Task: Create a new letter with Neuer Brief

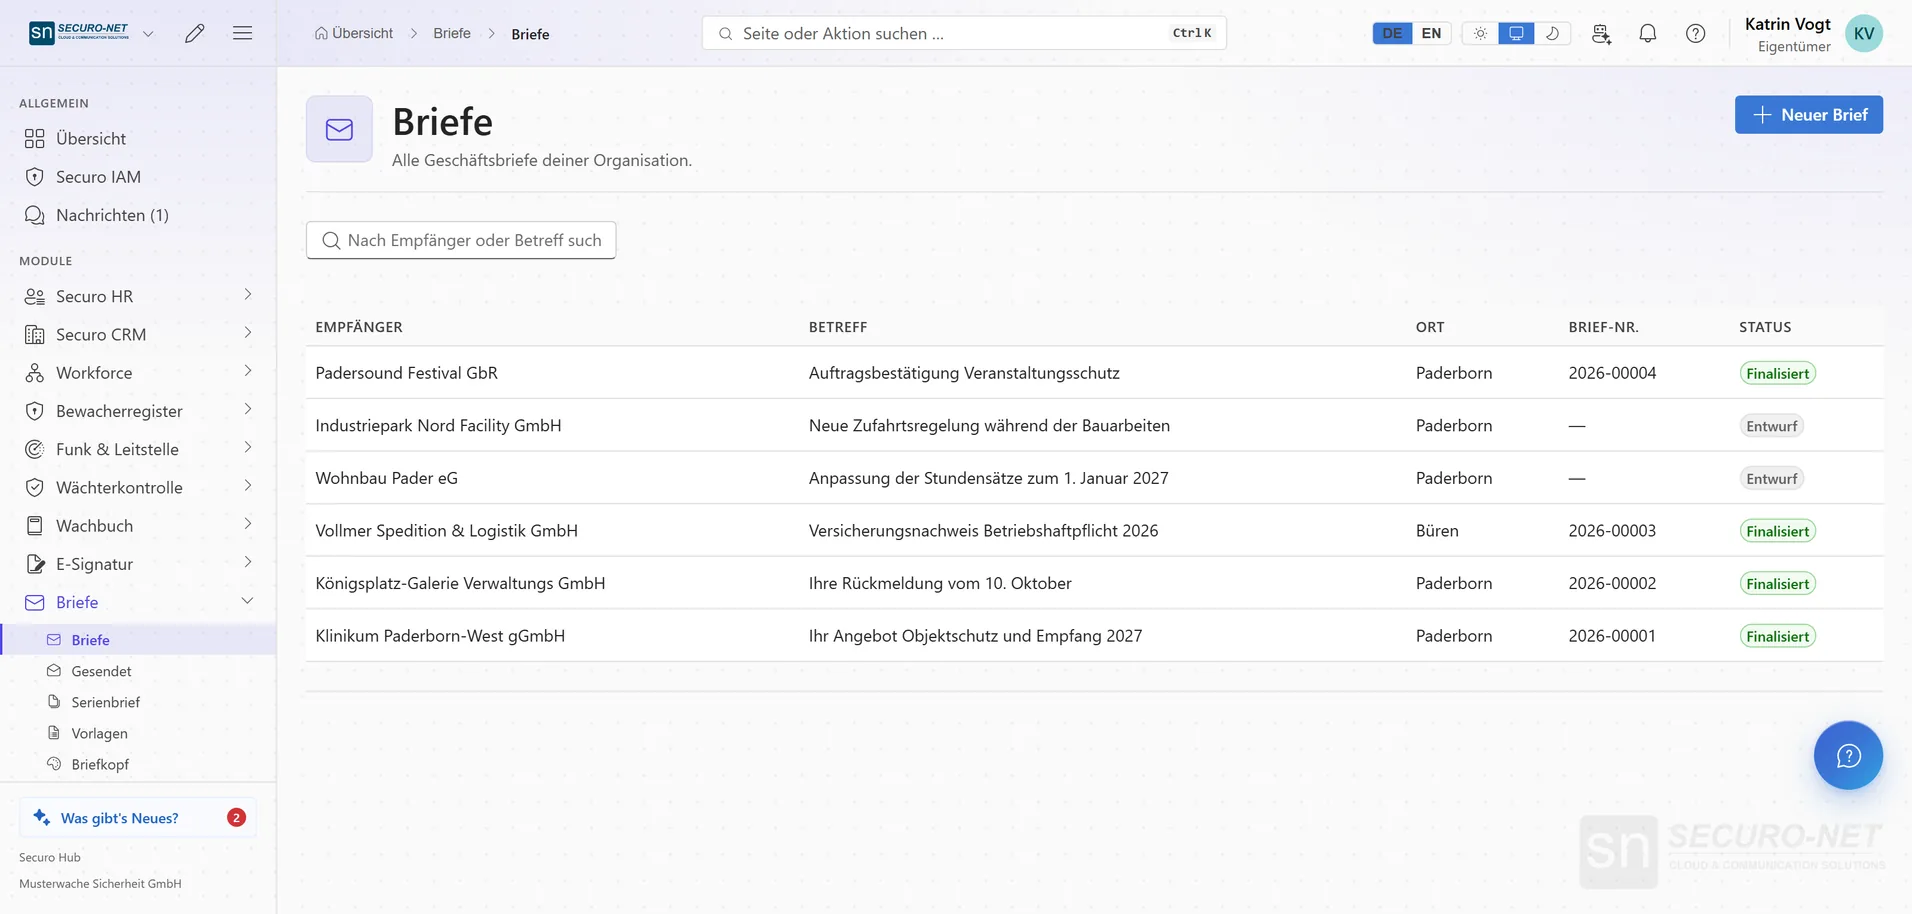Action: tap(1808, 115)
